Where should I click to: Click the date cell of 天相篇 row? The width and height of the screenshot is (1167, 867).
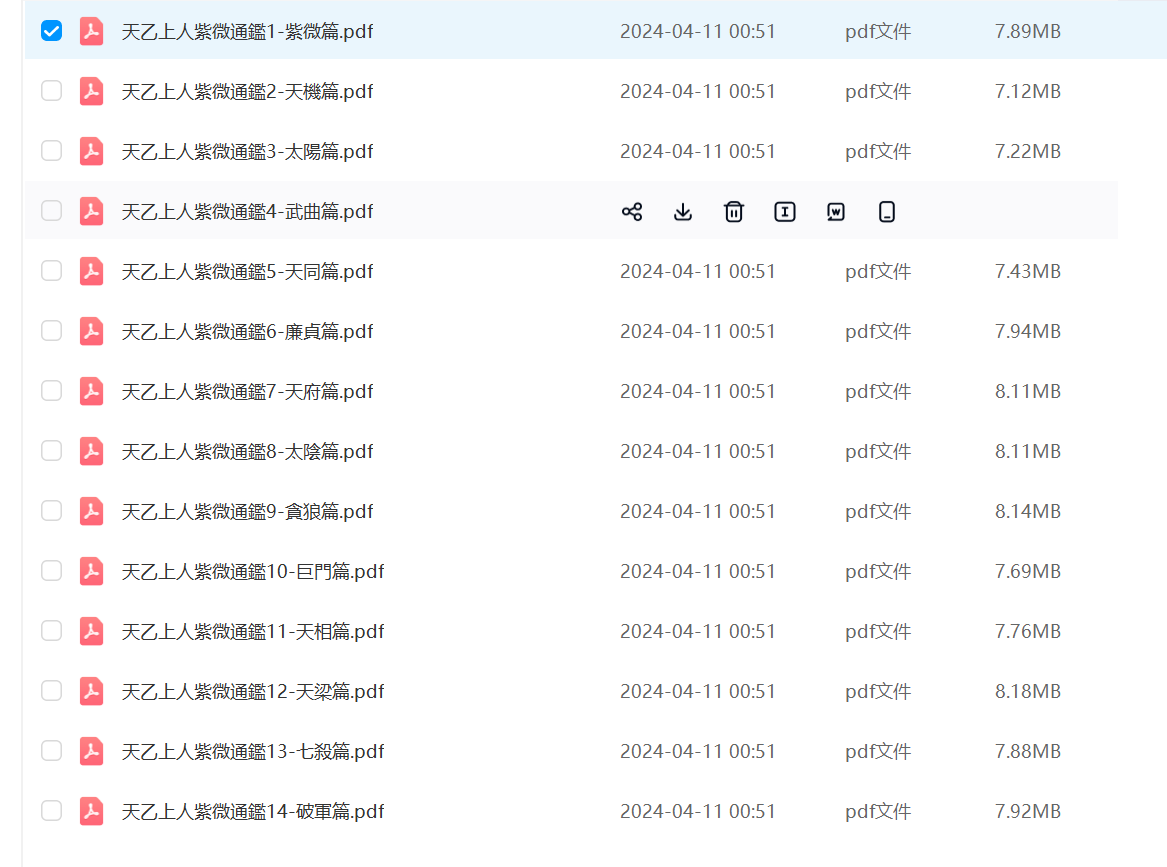point(697,631)
